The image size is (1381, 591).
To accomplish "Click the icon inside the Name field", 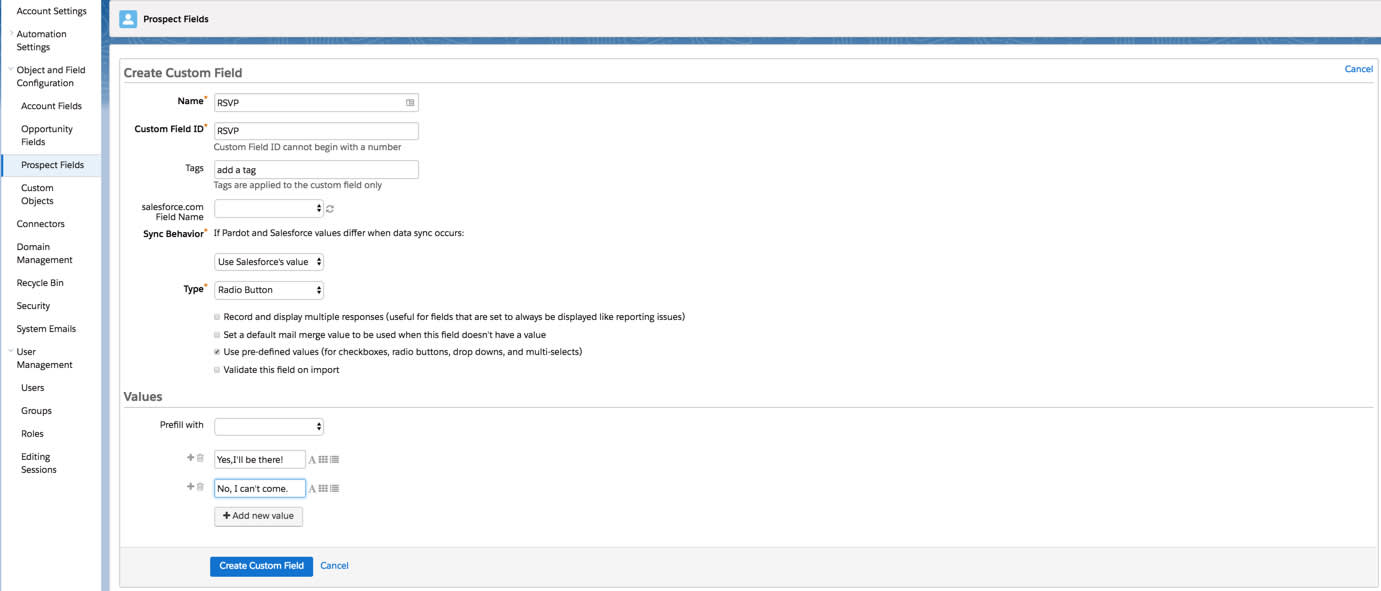I will tap(410, 103).
